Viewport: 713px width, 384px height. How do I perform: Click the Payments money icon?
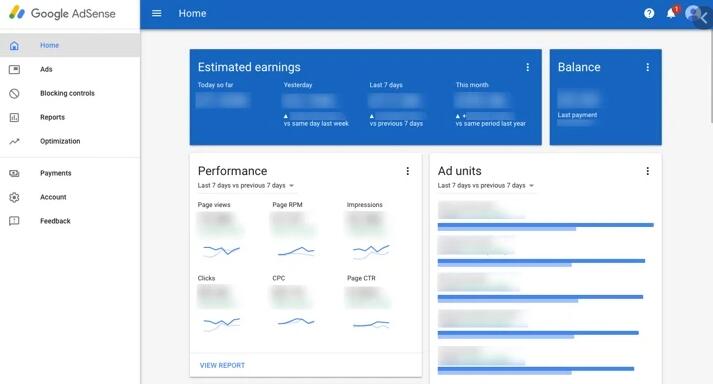click(14, 173)
